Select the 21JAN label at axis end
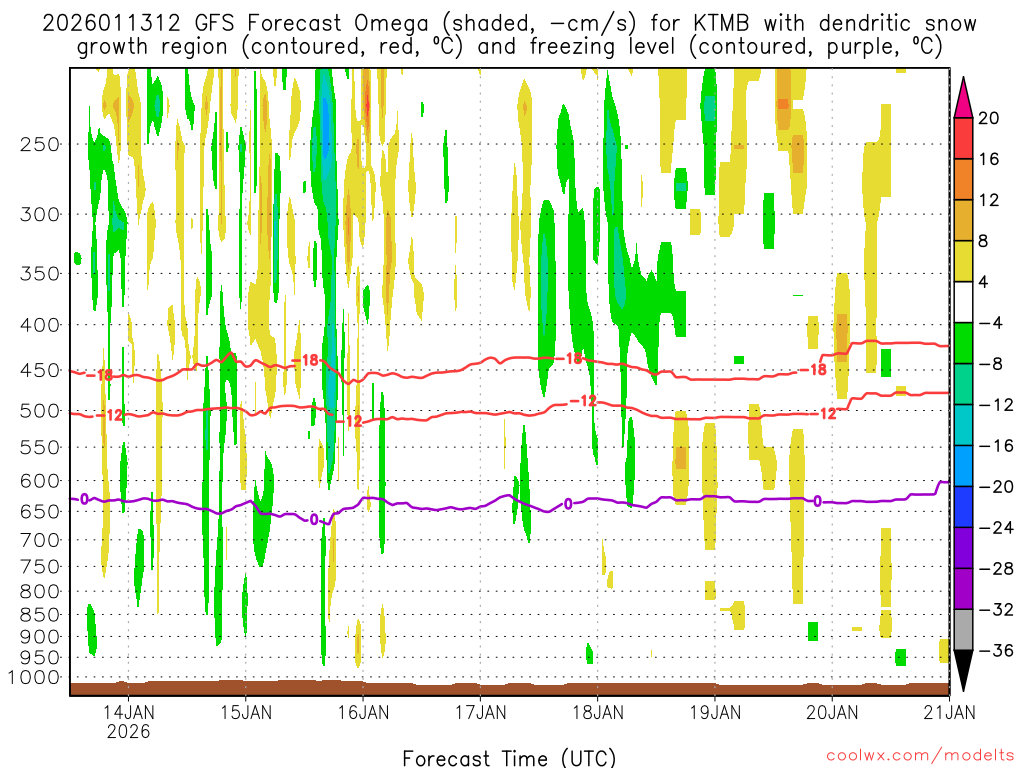1024x768 pixels. point(948,712)
